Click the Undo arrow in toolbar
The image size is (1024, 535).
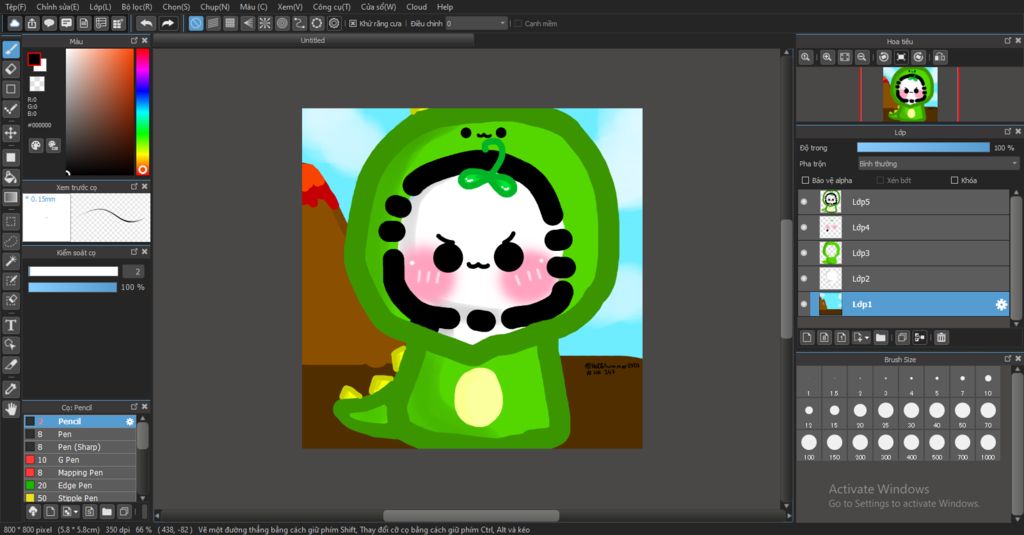tap(146, 24)
